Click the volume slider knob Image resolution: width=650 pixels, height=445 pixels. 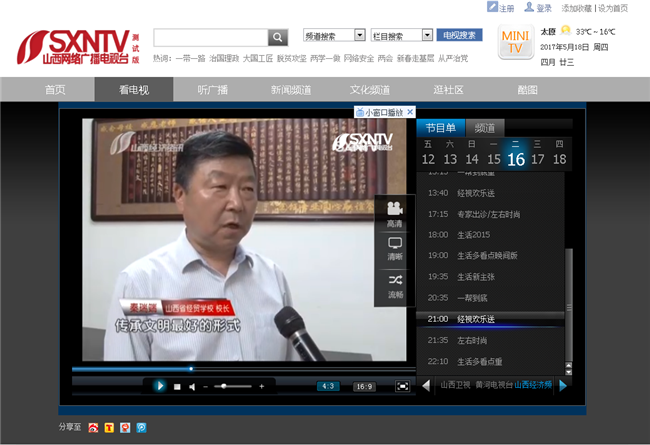coord(223,386)
